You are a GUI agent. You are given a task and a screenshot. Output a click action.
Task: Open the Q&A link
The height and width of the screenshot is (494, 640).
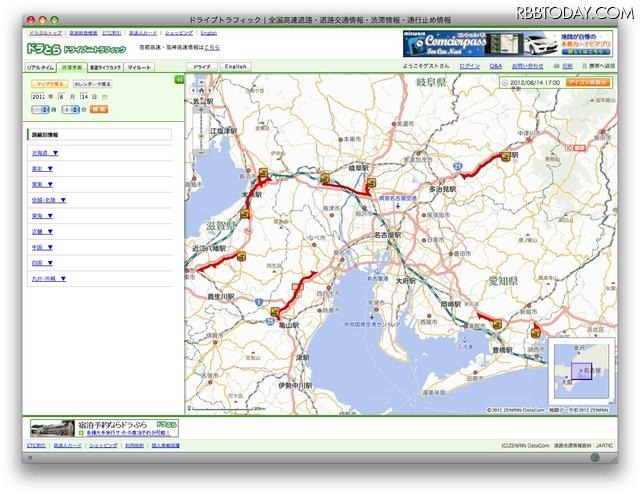(x=496, y=66)
